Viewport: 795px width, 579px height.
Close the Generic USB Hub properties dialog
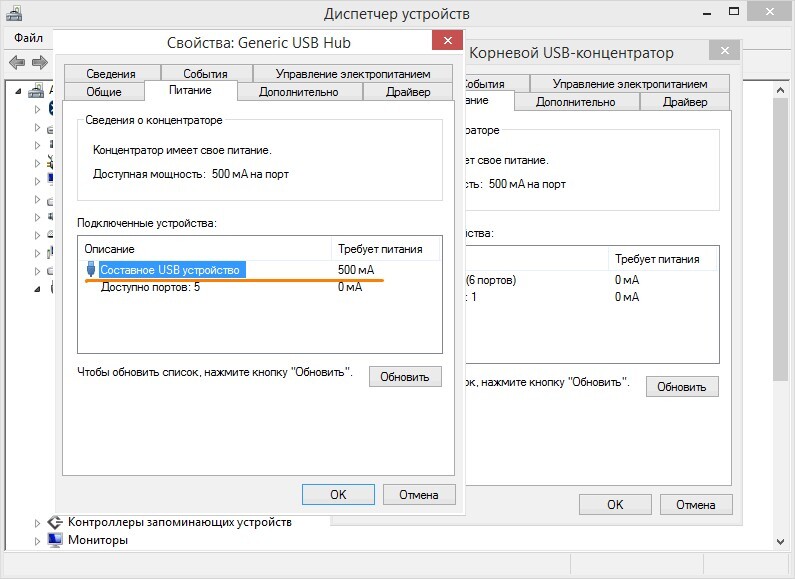(x=448, y=41)
